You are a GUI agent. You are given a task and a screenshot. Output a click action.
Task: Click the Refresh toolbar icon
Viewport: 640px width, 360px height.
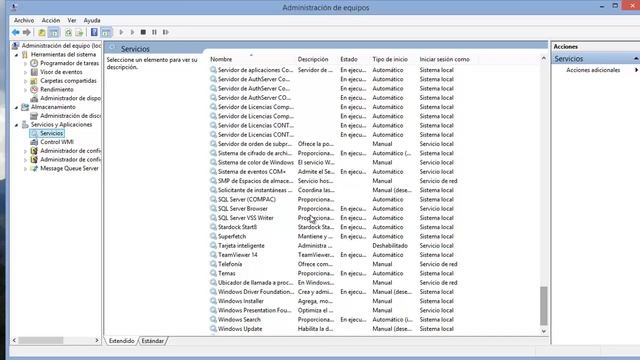coord(68,32)
